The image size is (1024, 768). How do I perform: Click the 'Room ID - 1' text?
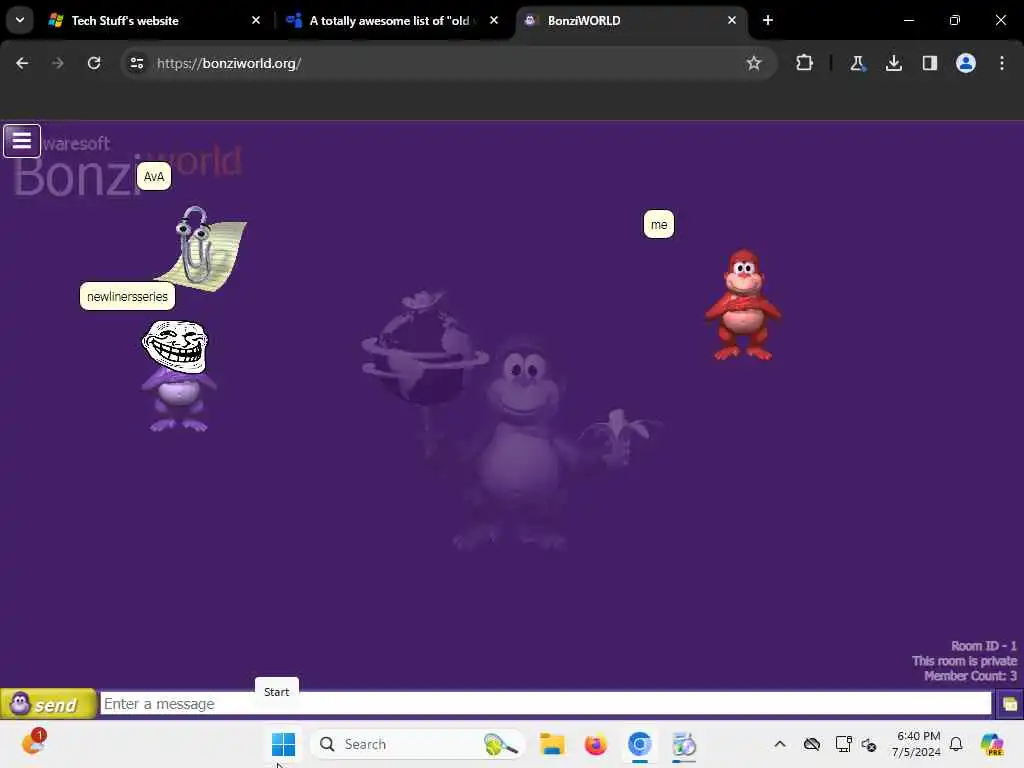pyautogui.click(x=984, y=646)
